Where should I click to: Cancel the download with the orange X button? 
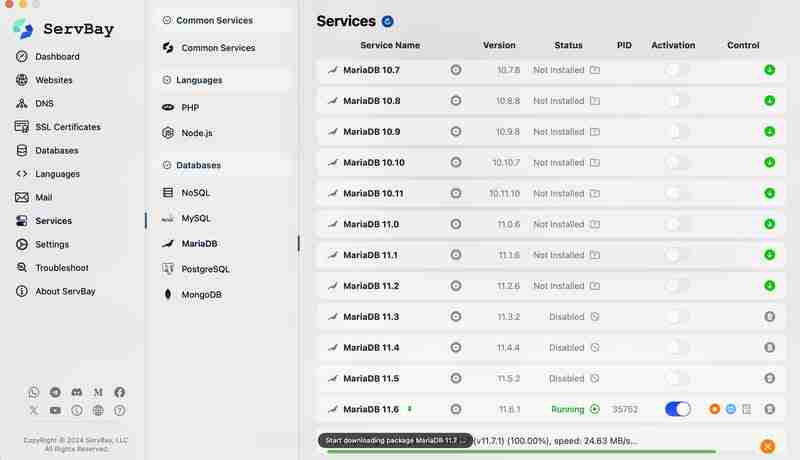(767, 446)
